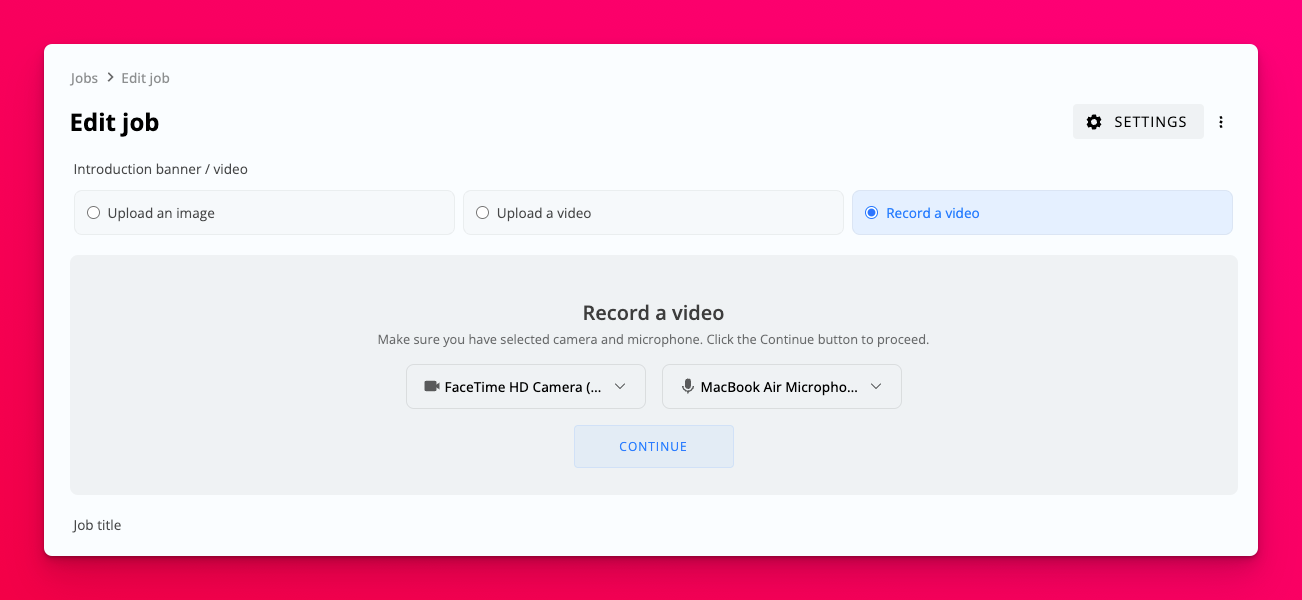Open the FaceTime HD Camera dropdown
Screen dimensions: 1302x600
[524, 387]
